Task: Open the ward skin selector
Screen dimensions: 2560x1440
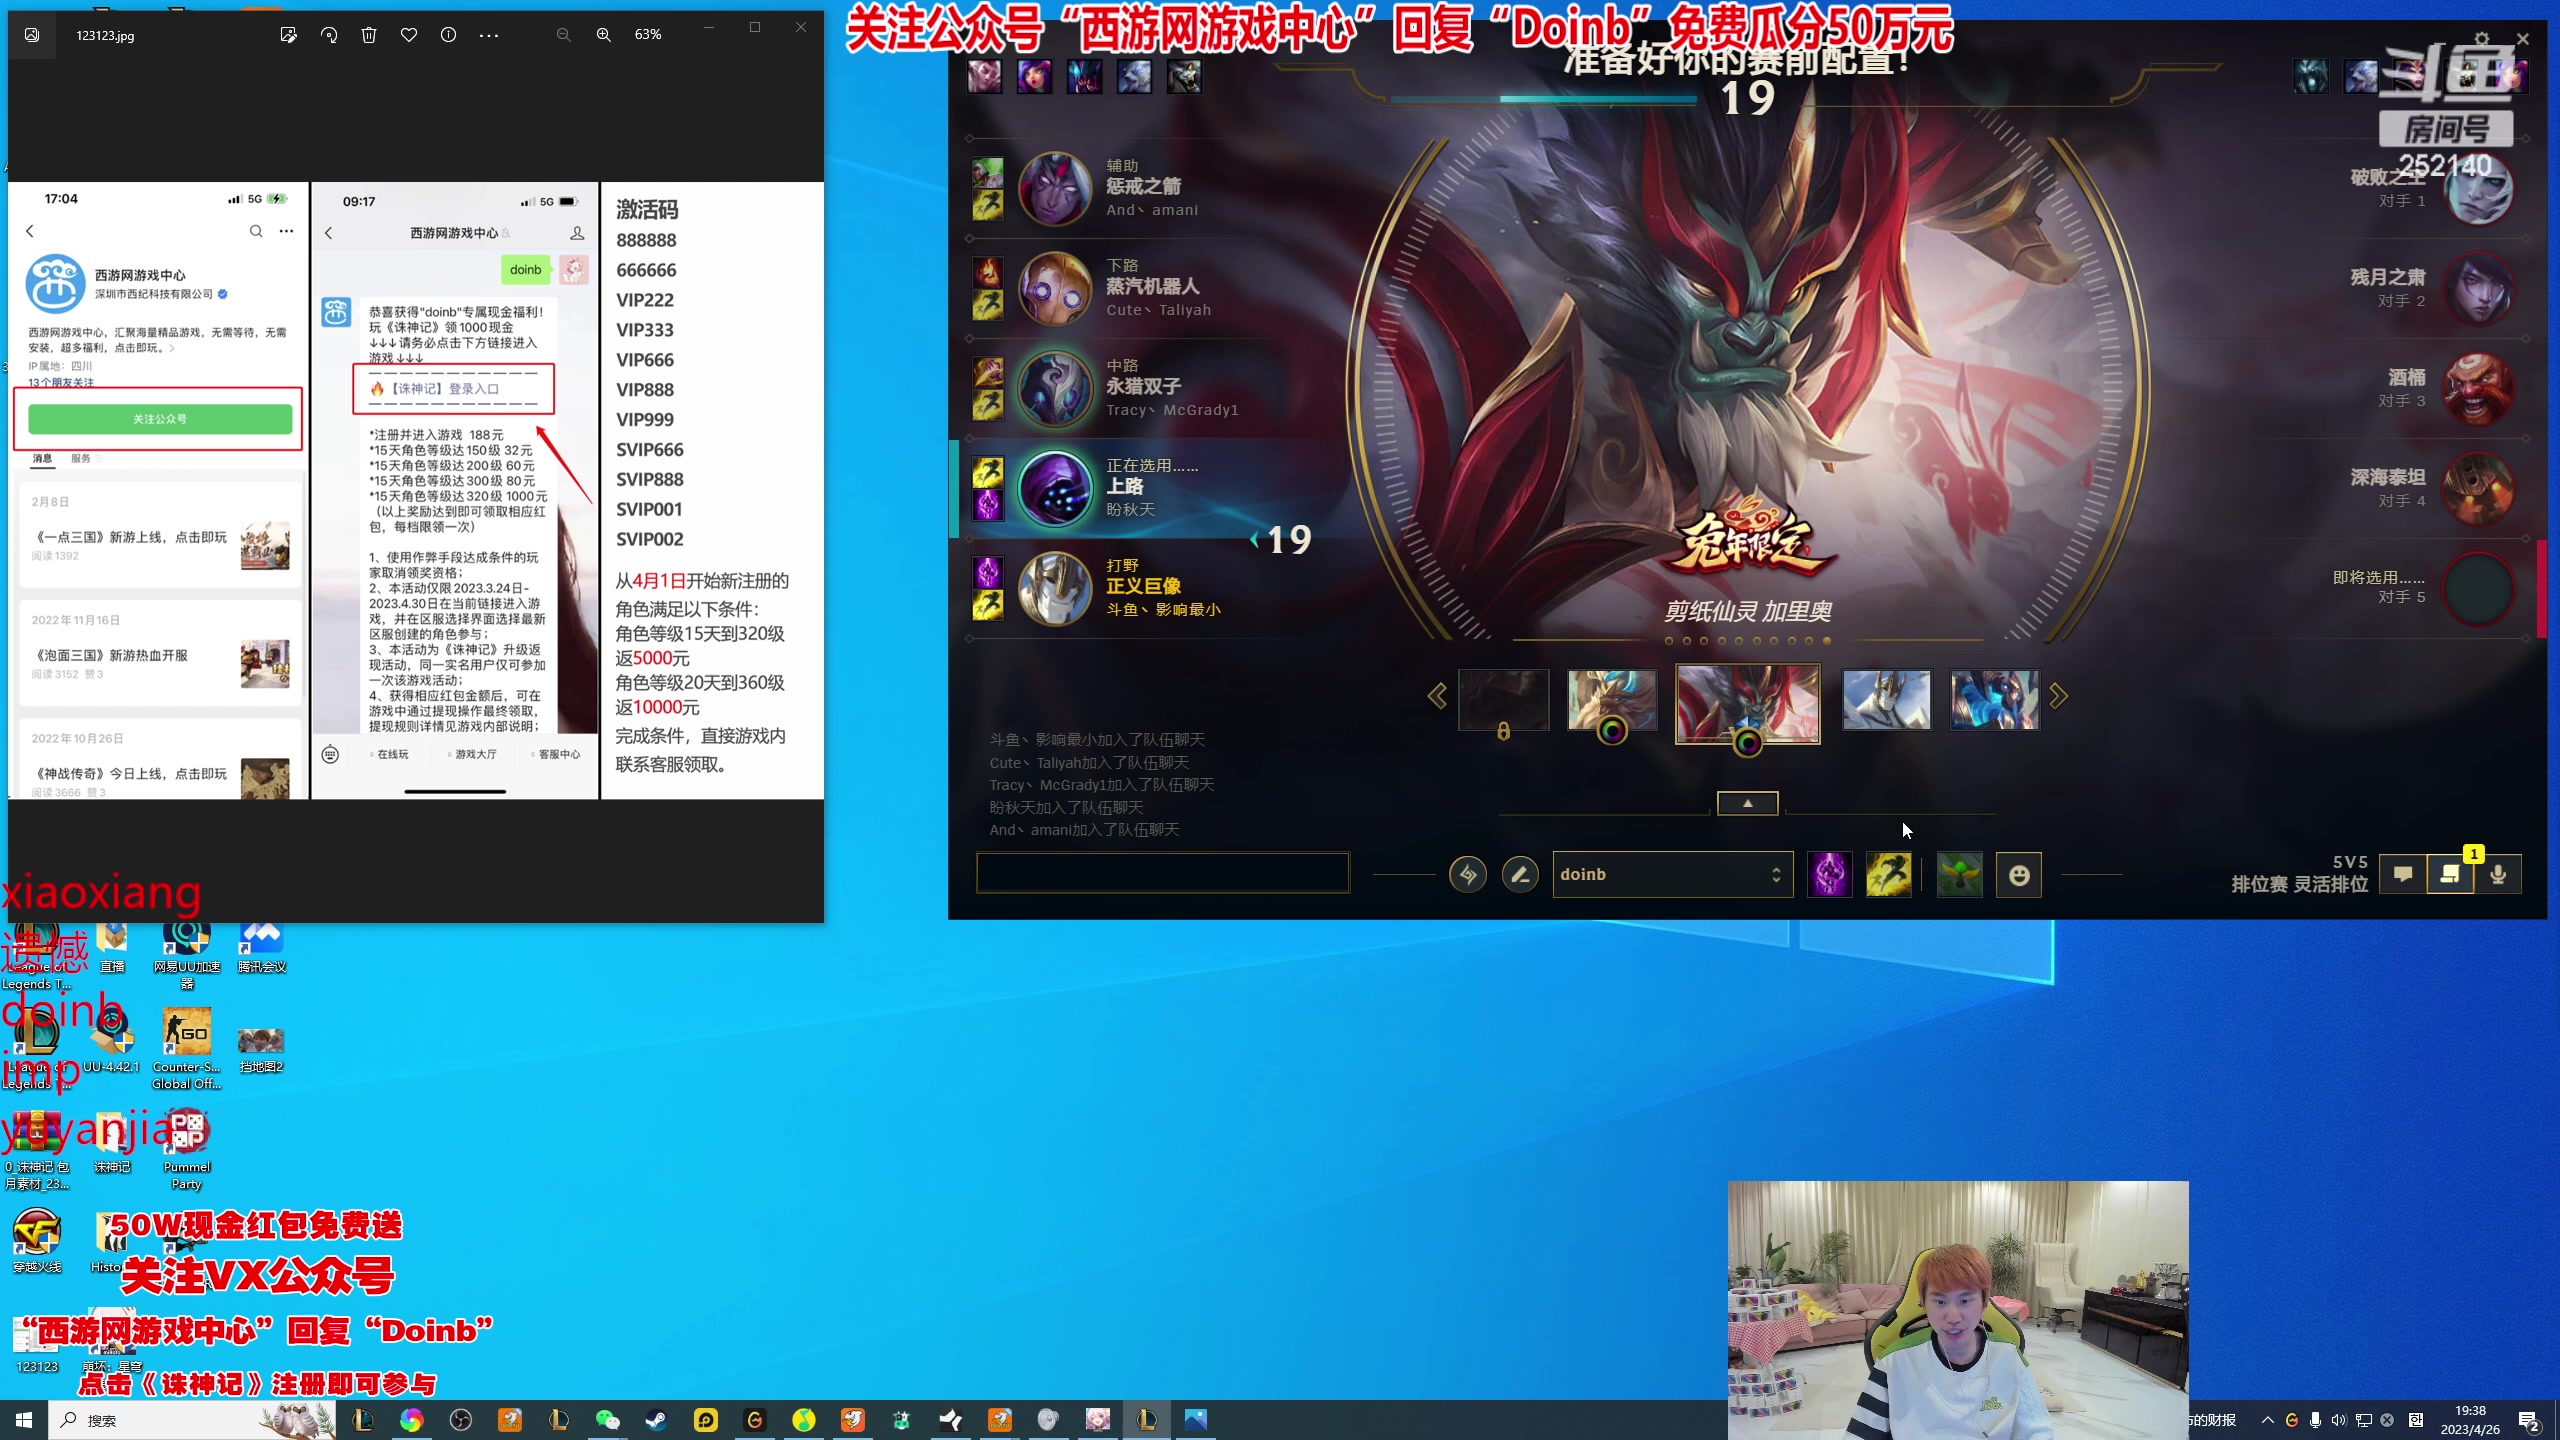Action: pyautogui.click(x=1960, y=875)
